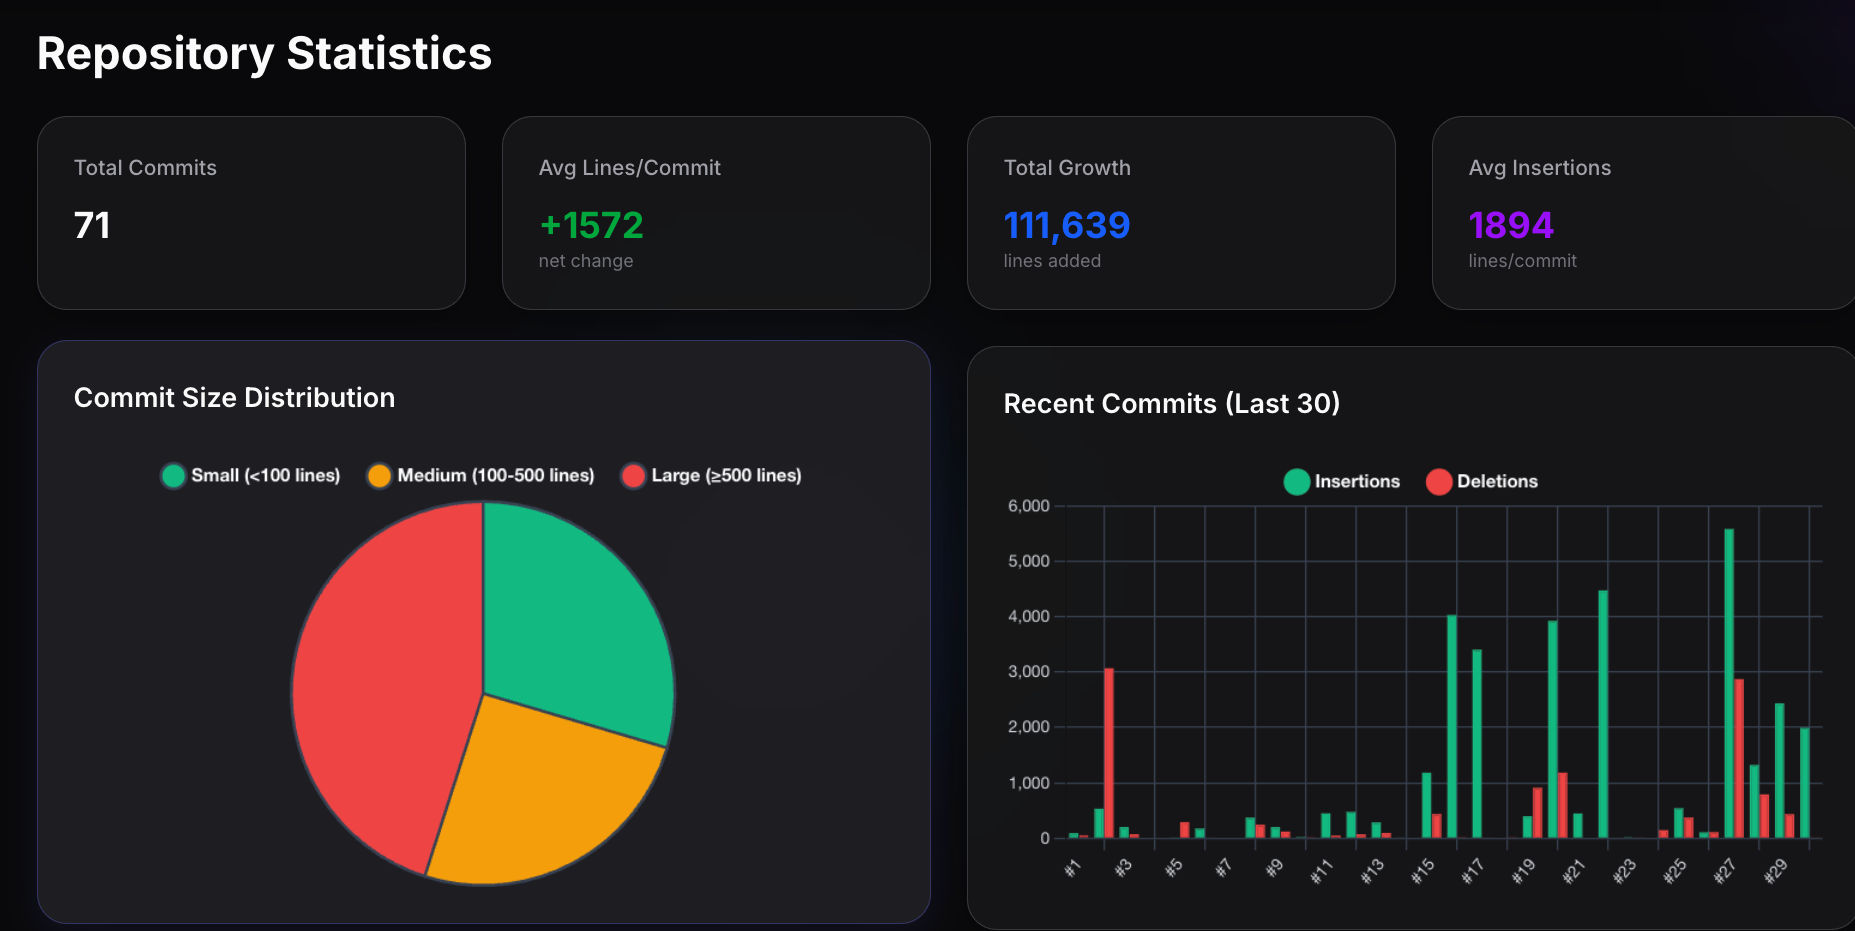Toggle the Small (<100 lines) legend dot
This screenshot has height=931, width=1855.
tap(173, 476)
